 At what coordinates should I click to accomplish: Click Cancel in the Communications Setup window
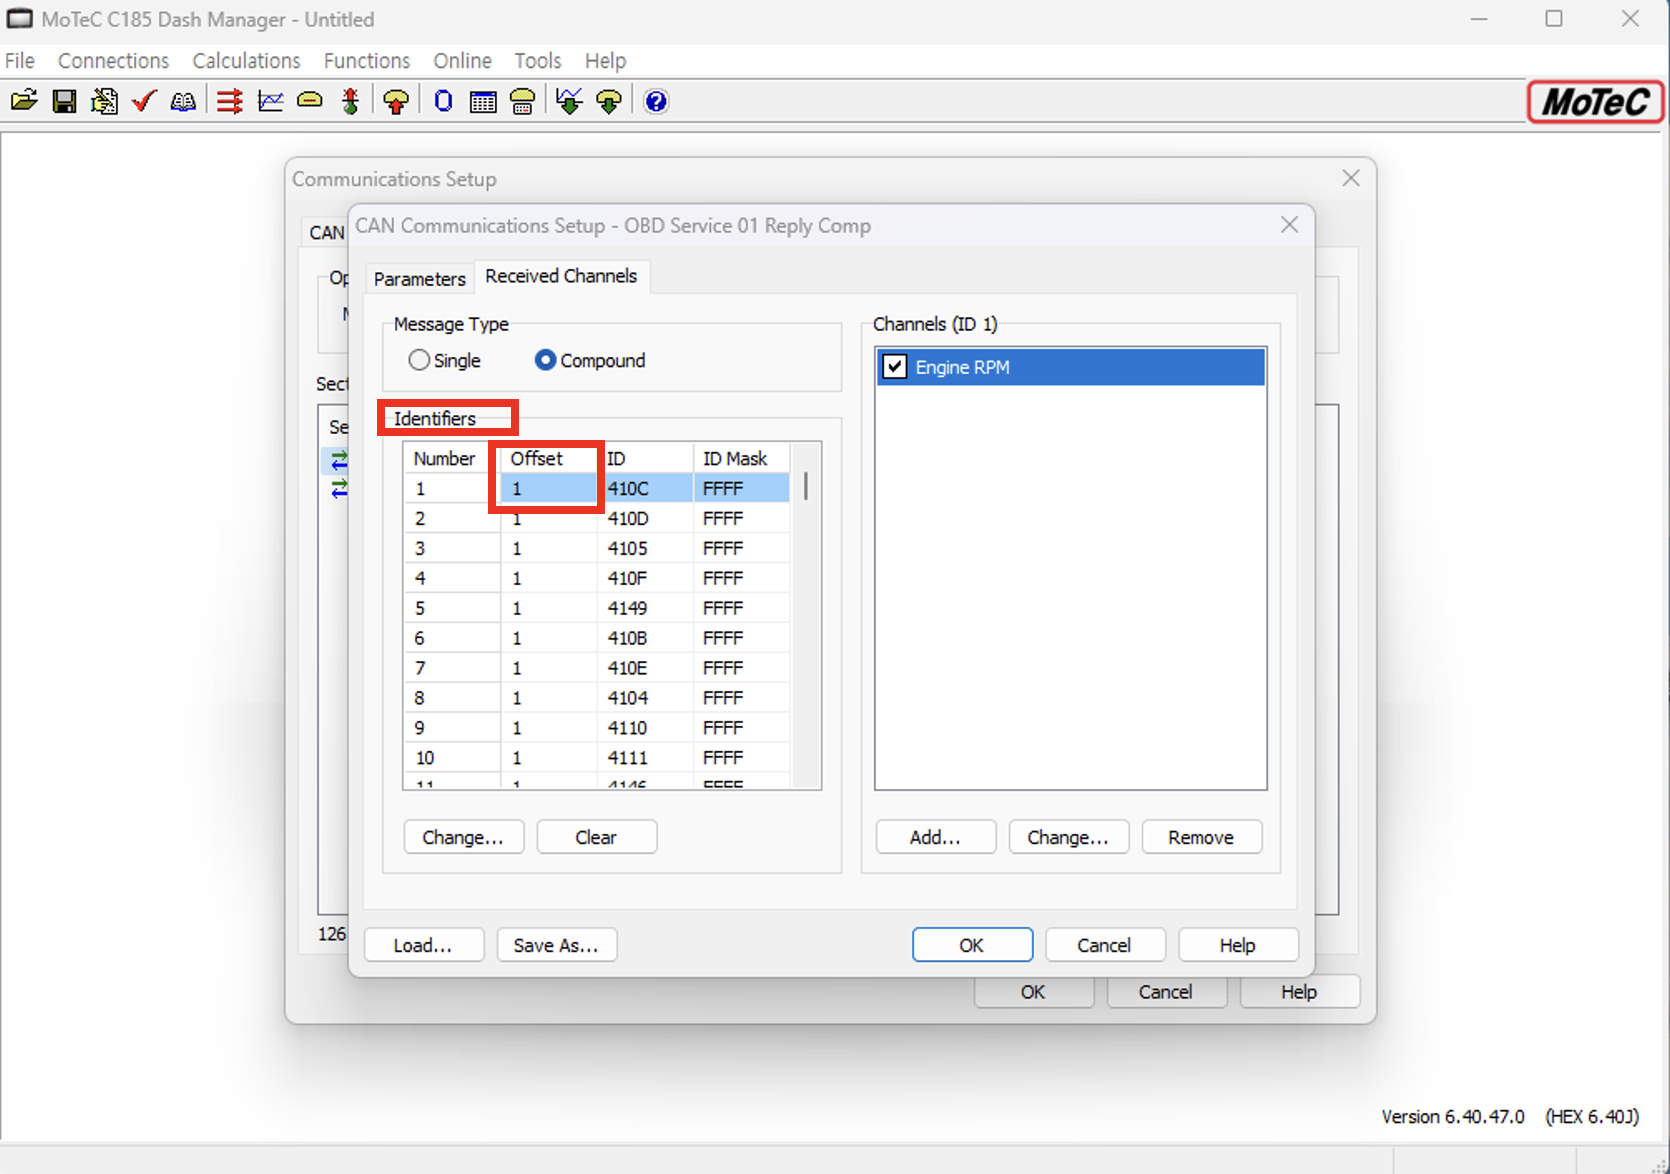pyautogui.click(x=1166, y=992)
